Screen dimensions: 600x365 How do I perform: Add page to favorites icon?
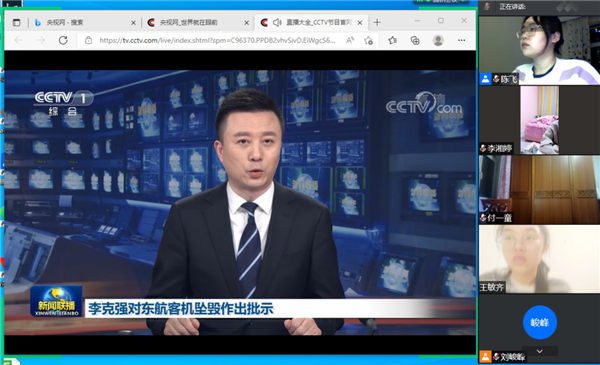(x=368, y=40)
